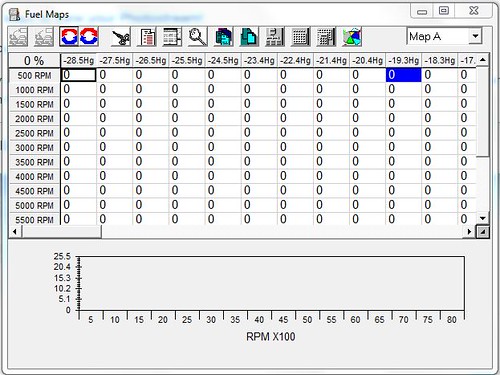Click the dark blue stacked pages copy icon

click(x=224, y=37)
